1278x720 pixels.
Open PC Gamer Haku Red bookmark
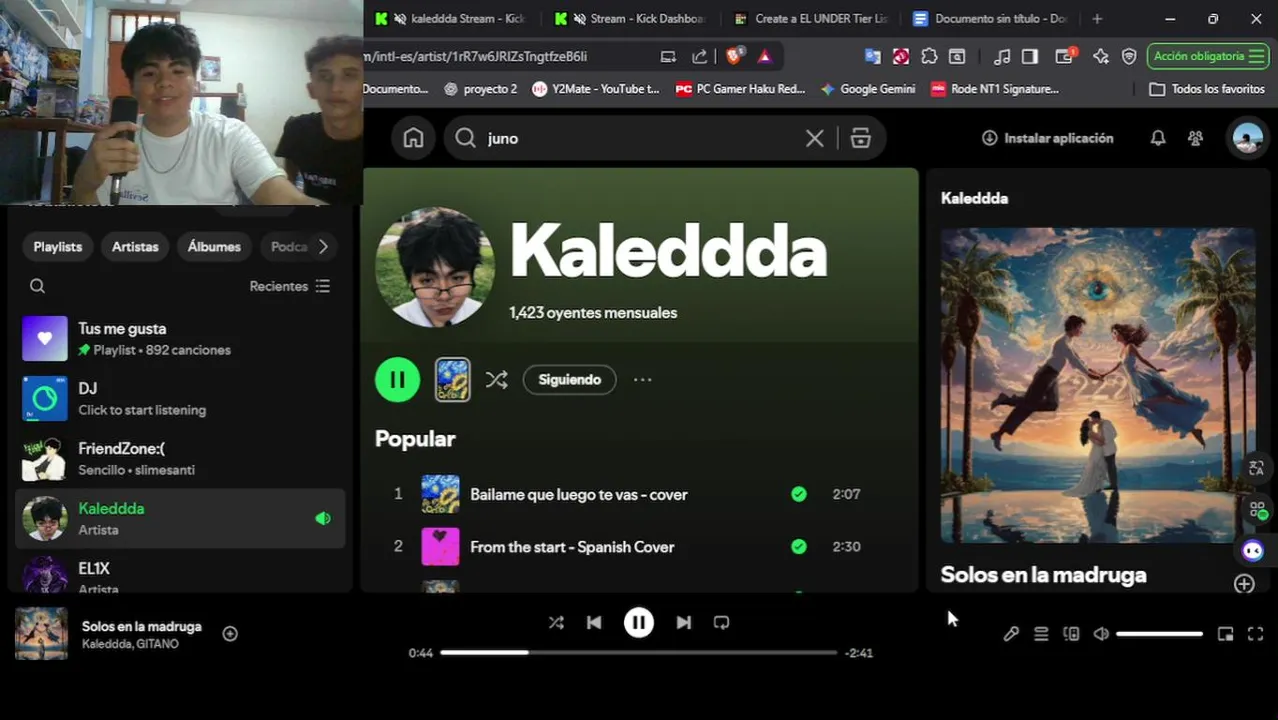(x=740, y=89)
